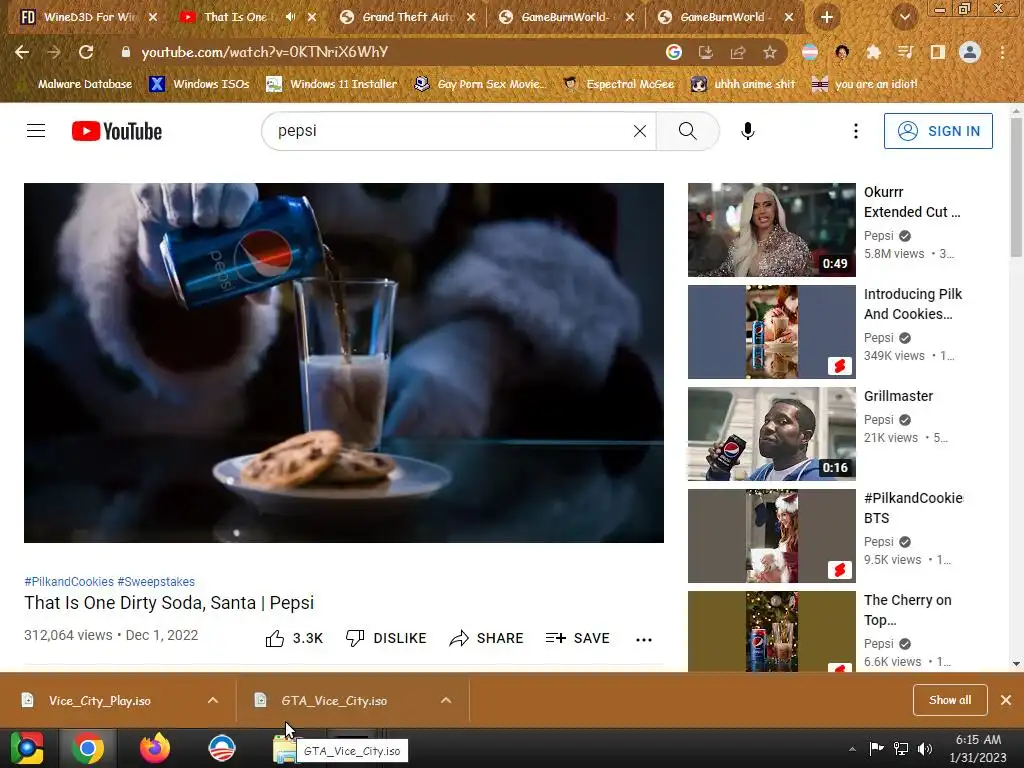Close the downloads bar
The width and height of the screenshot is (1024, 768).
(1006, 700)
